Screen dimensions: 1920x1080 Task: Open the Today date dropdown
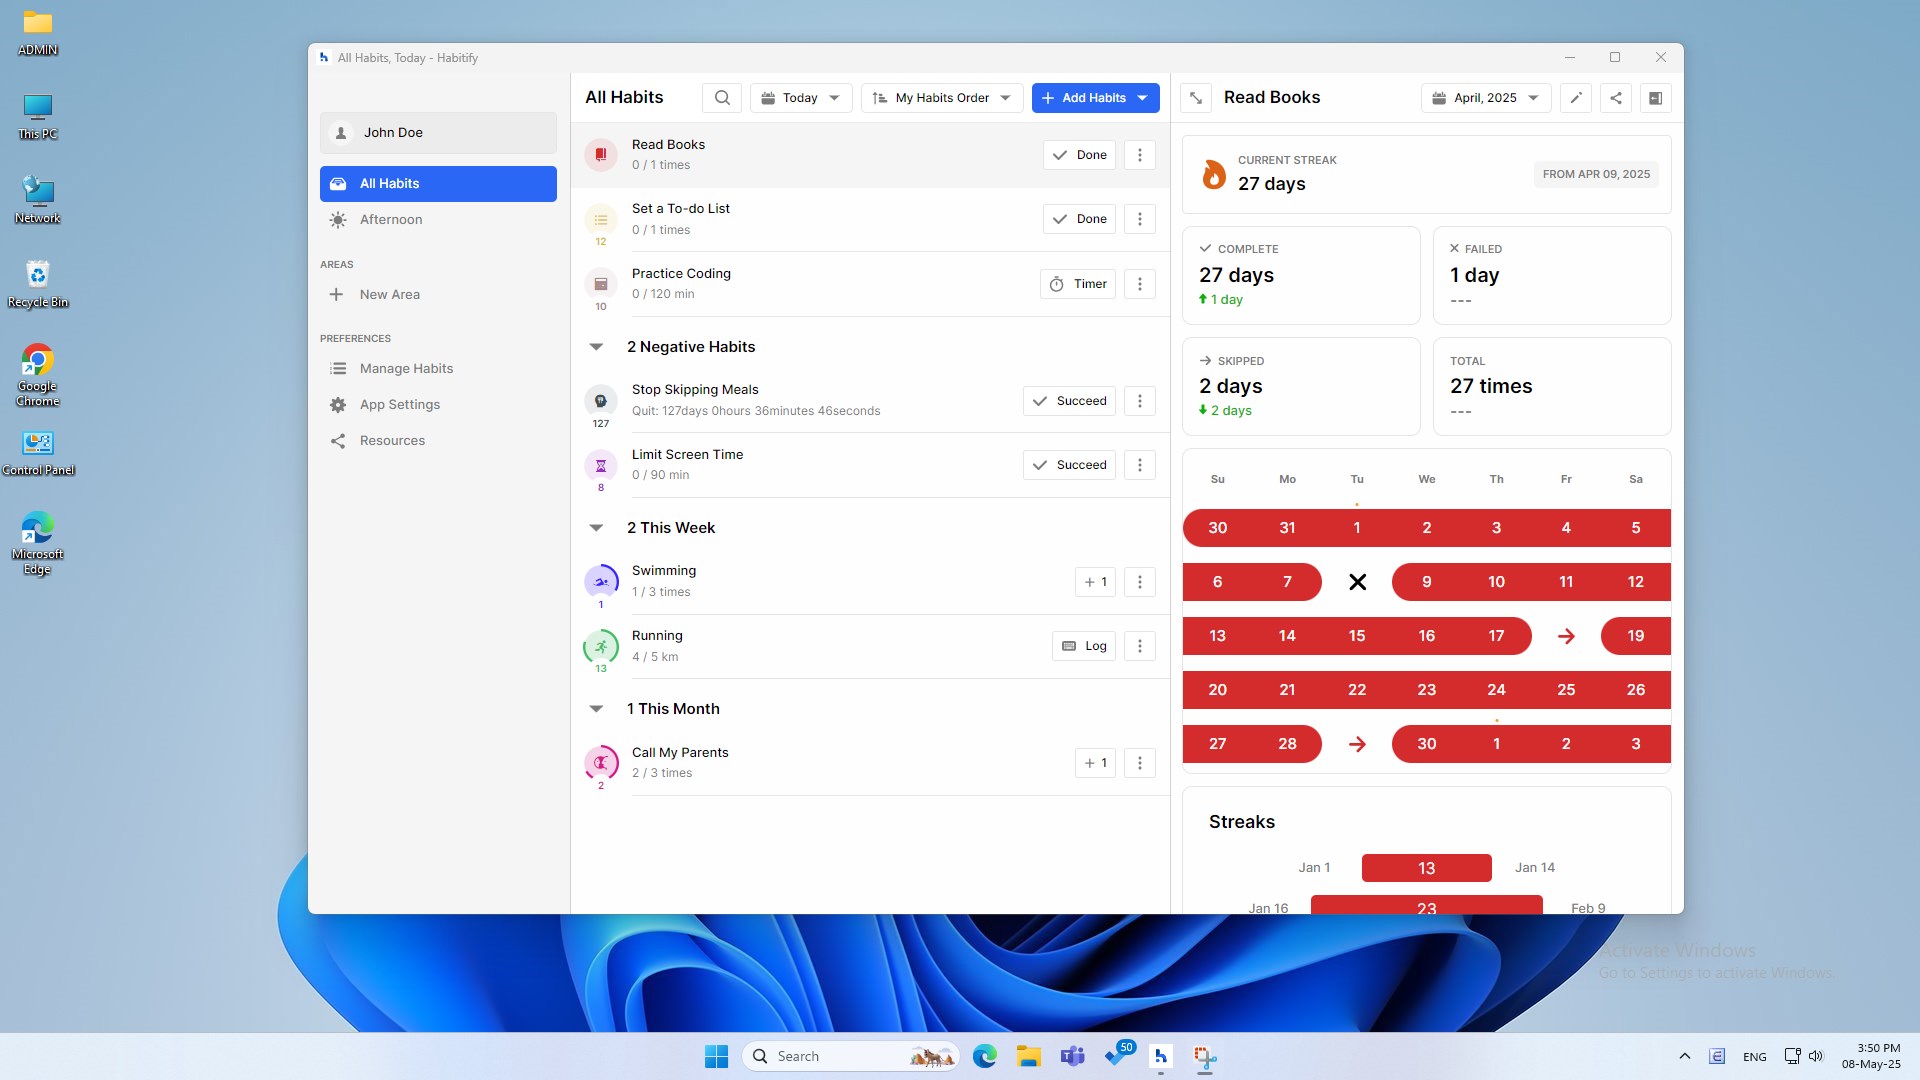(801, 98)
